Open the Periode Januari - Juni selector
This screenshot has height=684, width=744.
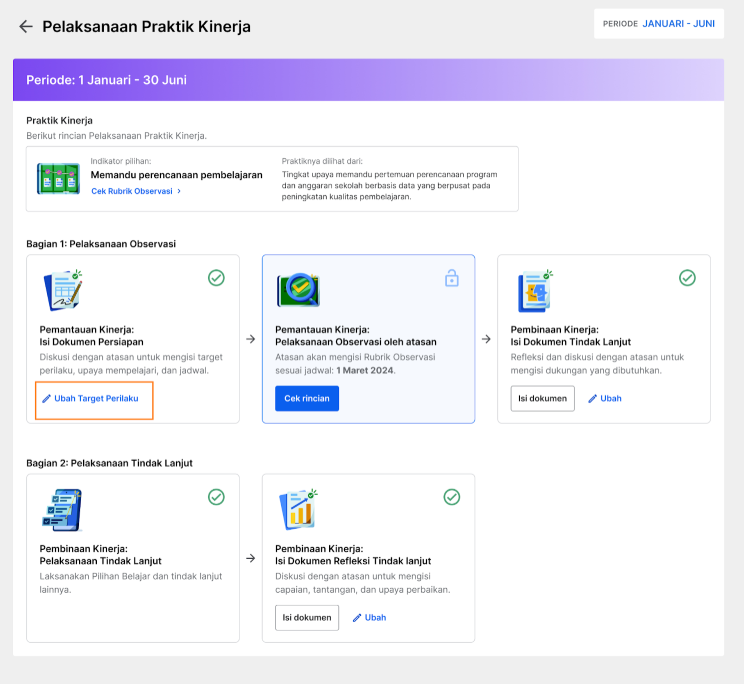[x=659, y=24]
